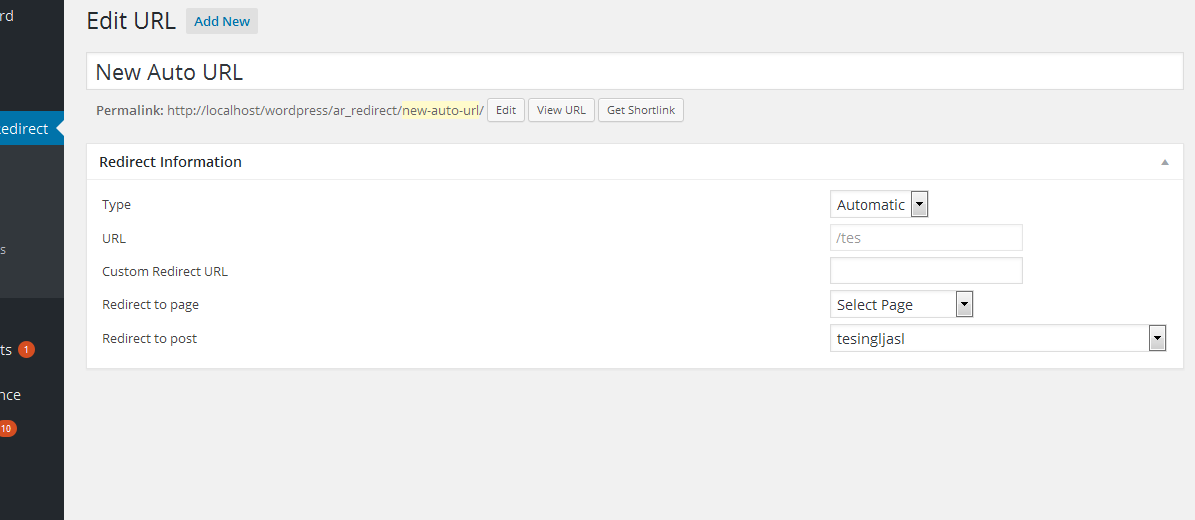
Task: Click the Redirect Information panel heading
Action: [x=171, y=162]
